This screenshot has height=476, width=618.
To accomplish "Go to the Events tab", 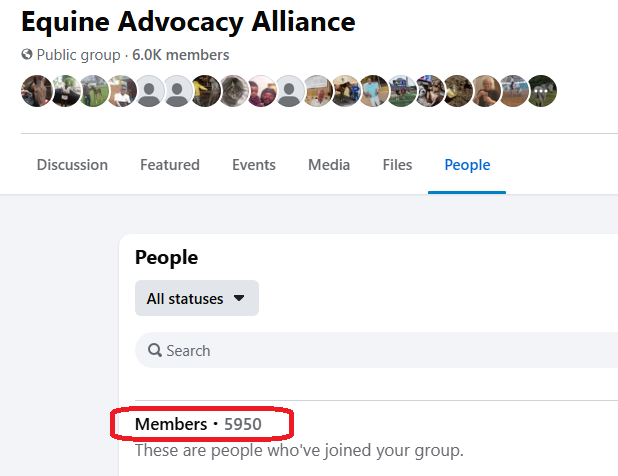I will [x=254, y=165].
